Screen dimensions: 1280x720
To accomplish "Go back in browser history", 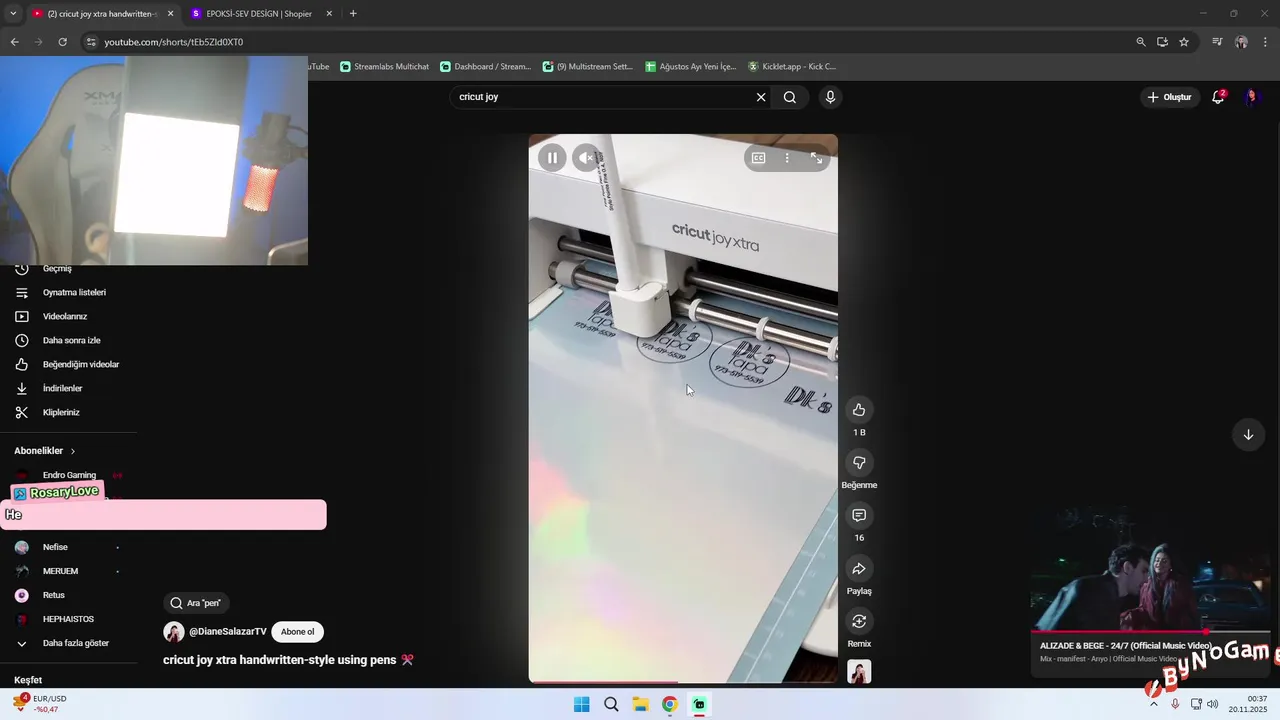I will (14, 42).
